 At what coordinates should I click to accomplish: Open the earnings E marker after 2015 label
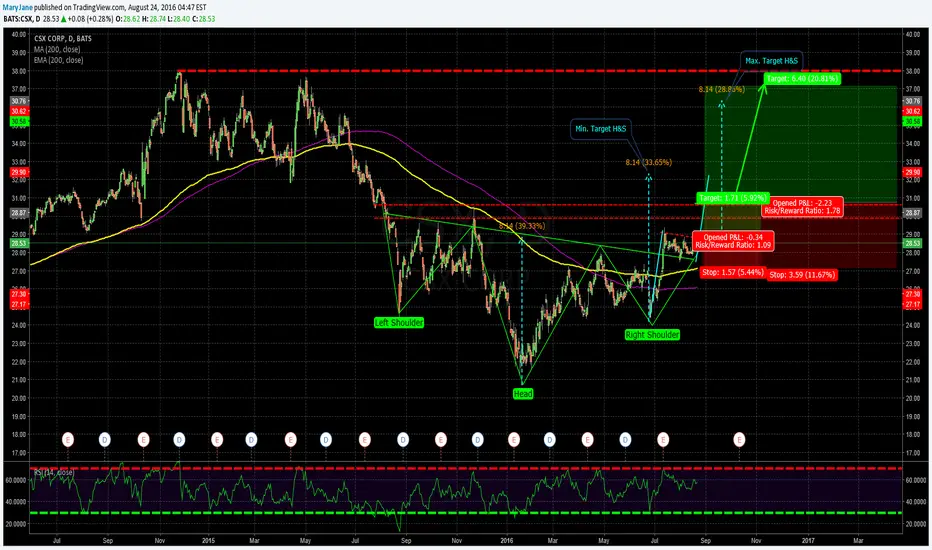click(217, 440)
